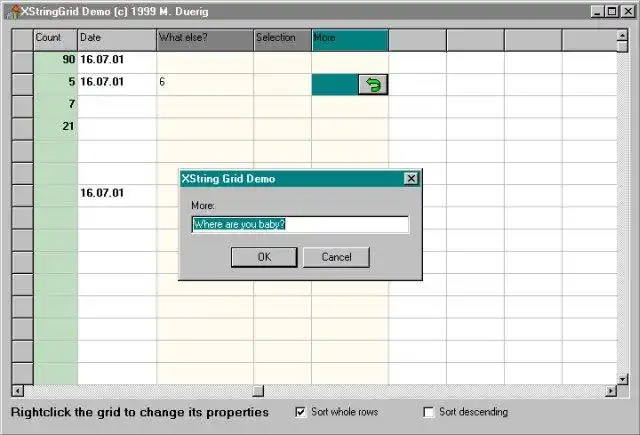
Task: Click the vertical scrollbar down arrow
Action: click(622, 379)
